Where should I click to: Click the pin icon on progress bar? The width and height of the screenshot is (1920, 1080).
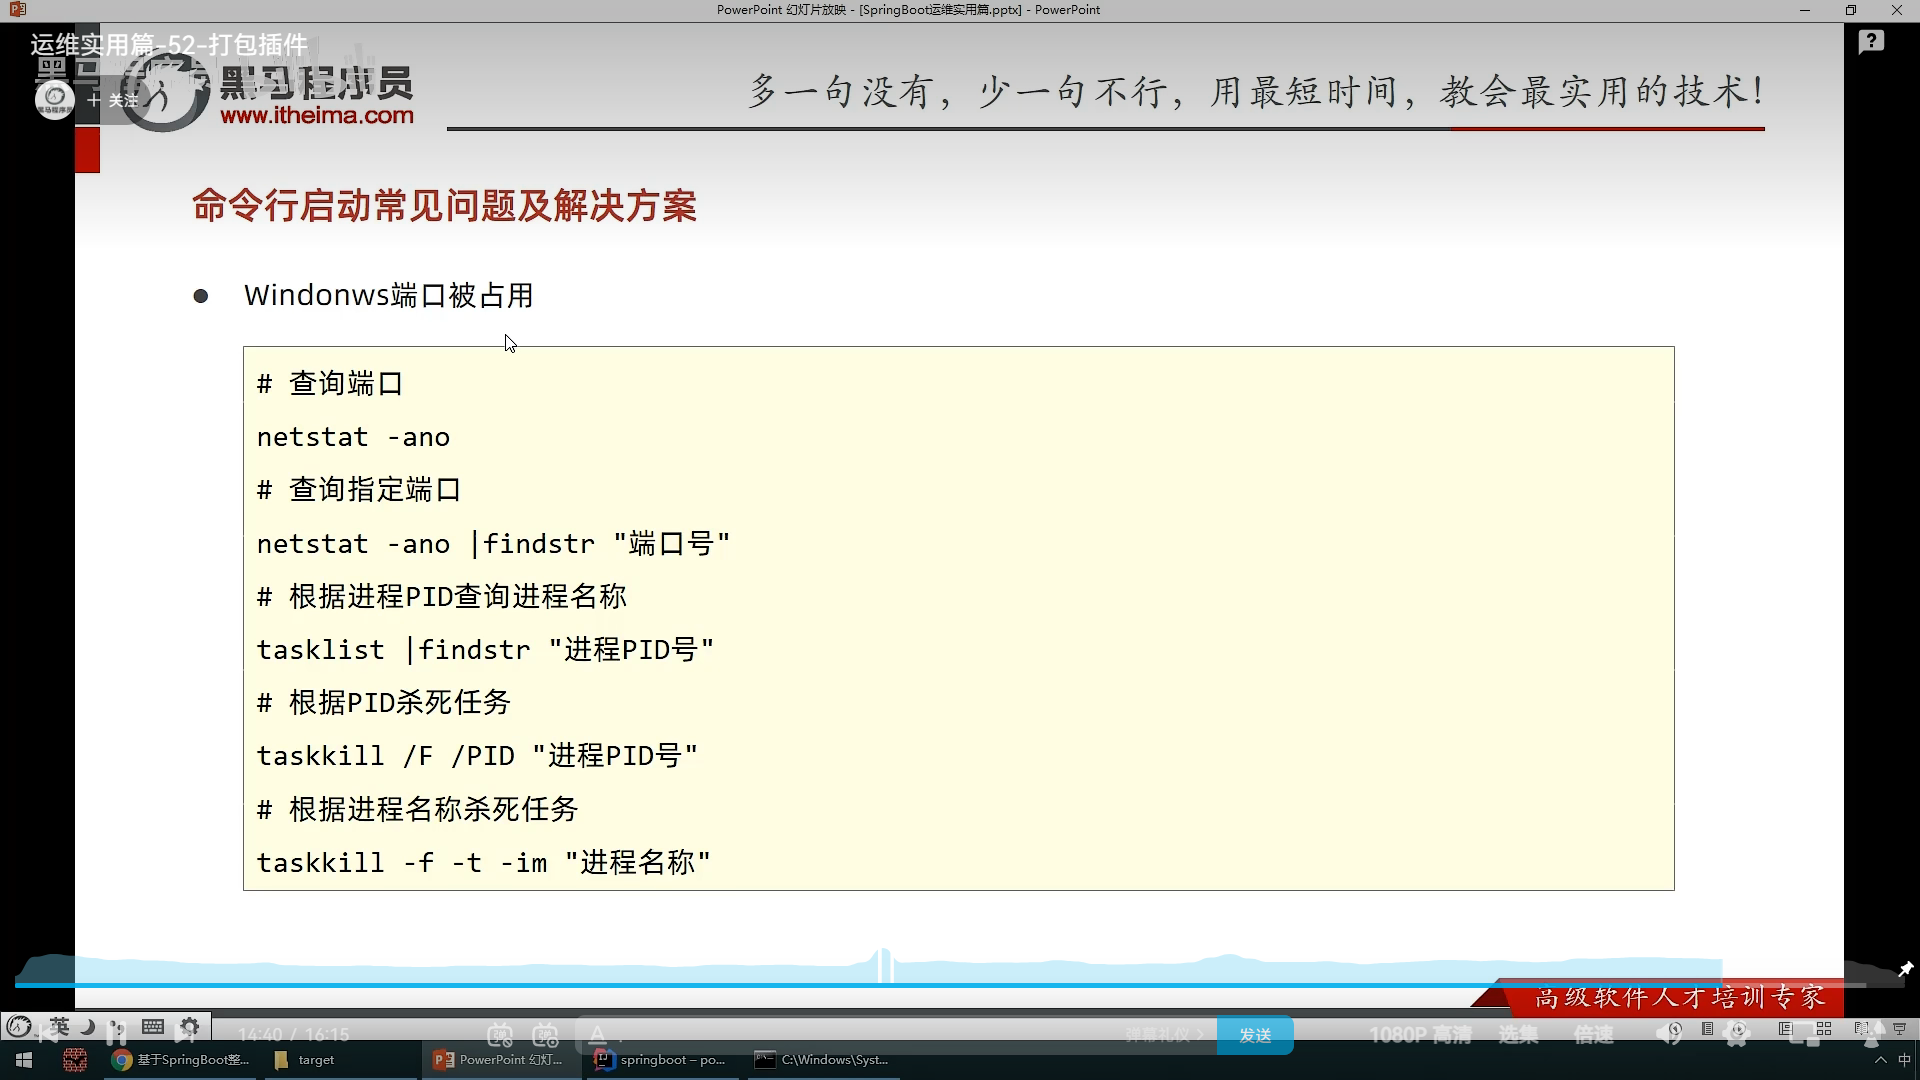click(1905, 969)
